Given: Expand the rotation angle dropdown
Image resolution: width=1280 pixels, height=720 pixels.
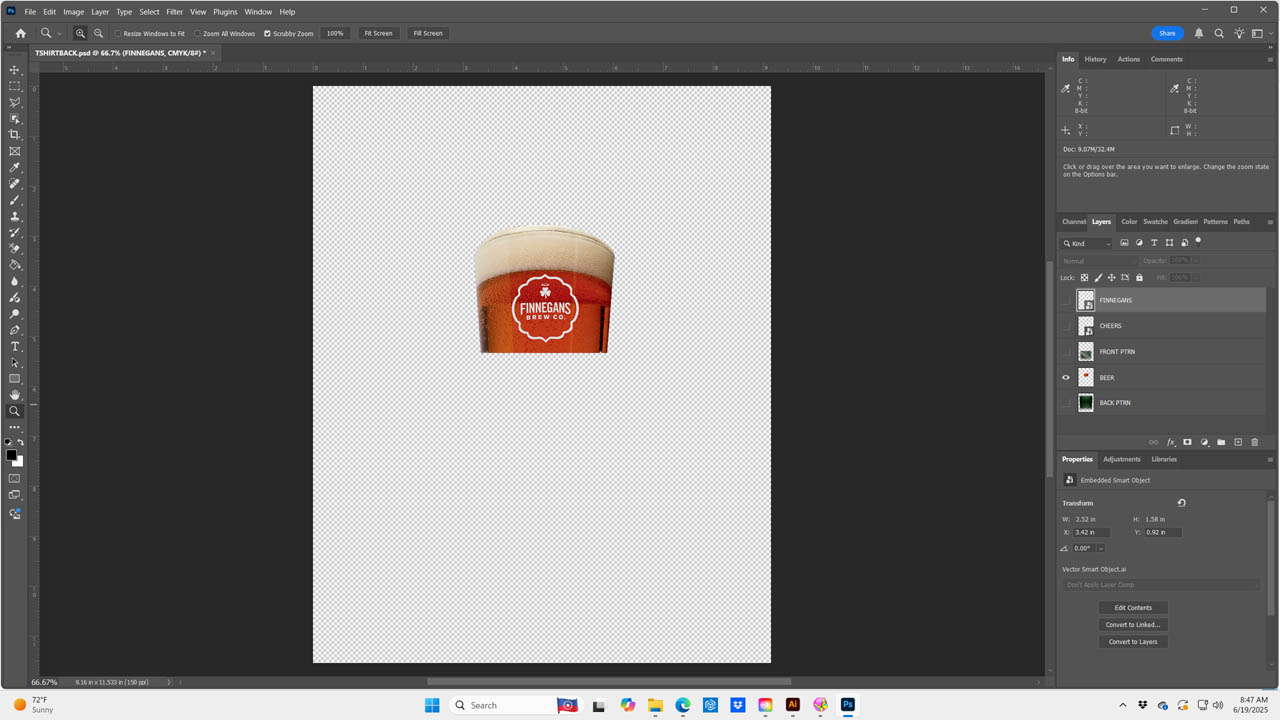Looking at the screenshot, I should pyautogui.click(x=1101, y=548).
